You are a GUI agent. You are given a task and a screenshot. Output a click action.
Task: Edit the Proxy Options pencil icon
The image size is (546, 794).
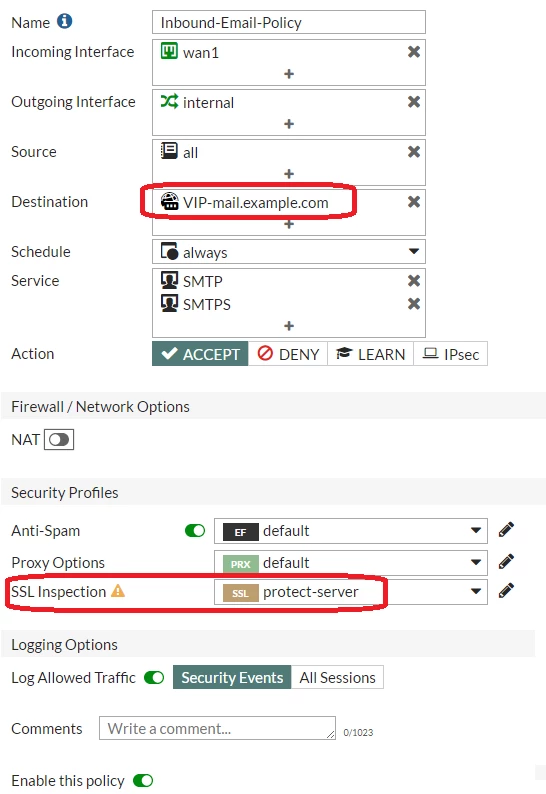tap(506, 562)
